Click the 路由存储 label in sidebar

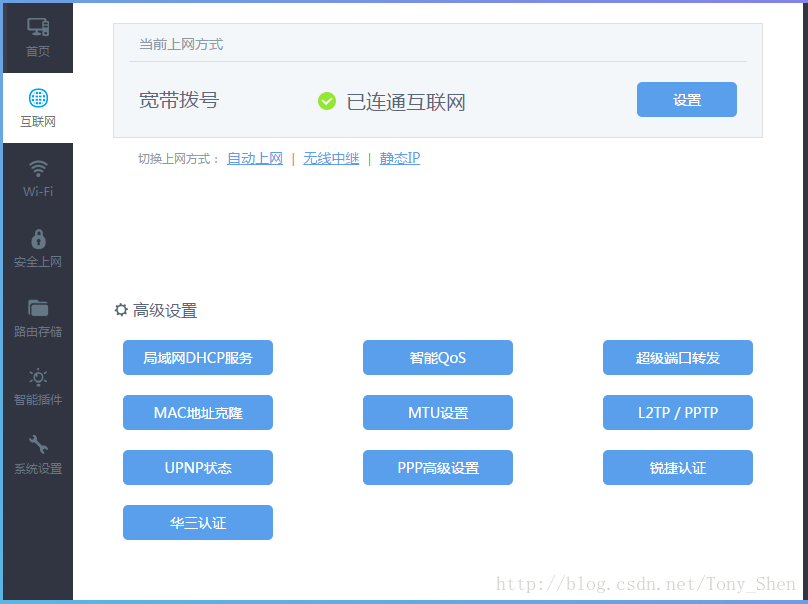pos(38,331)
